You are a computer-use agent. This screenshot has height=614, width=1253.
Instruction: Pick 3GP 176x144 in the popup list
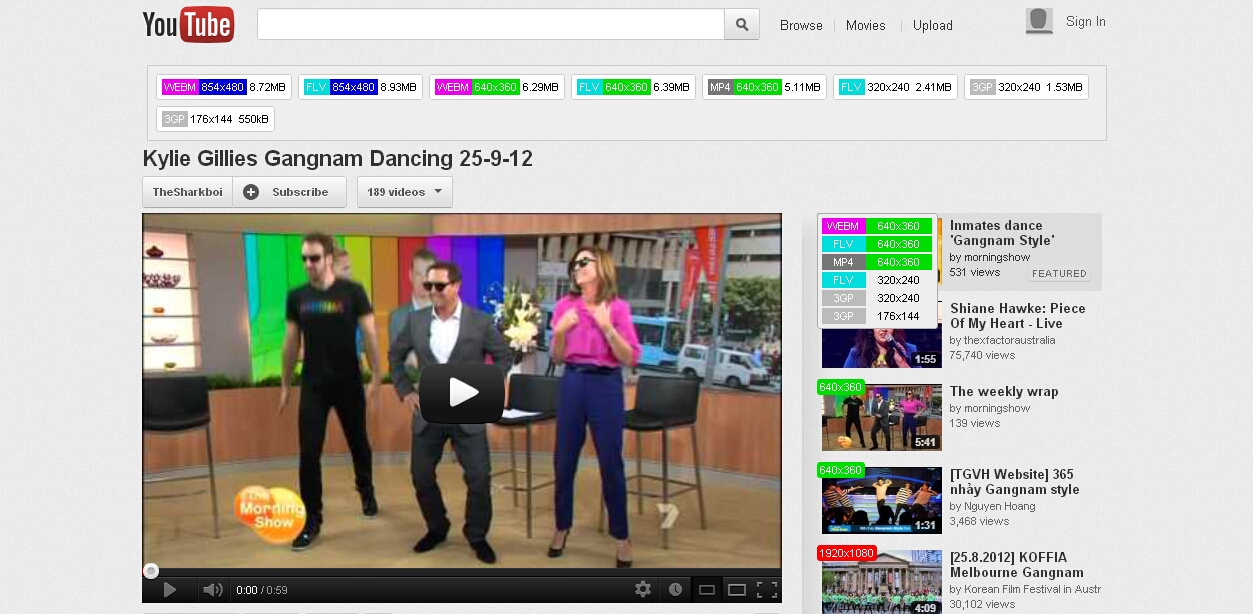877,316
